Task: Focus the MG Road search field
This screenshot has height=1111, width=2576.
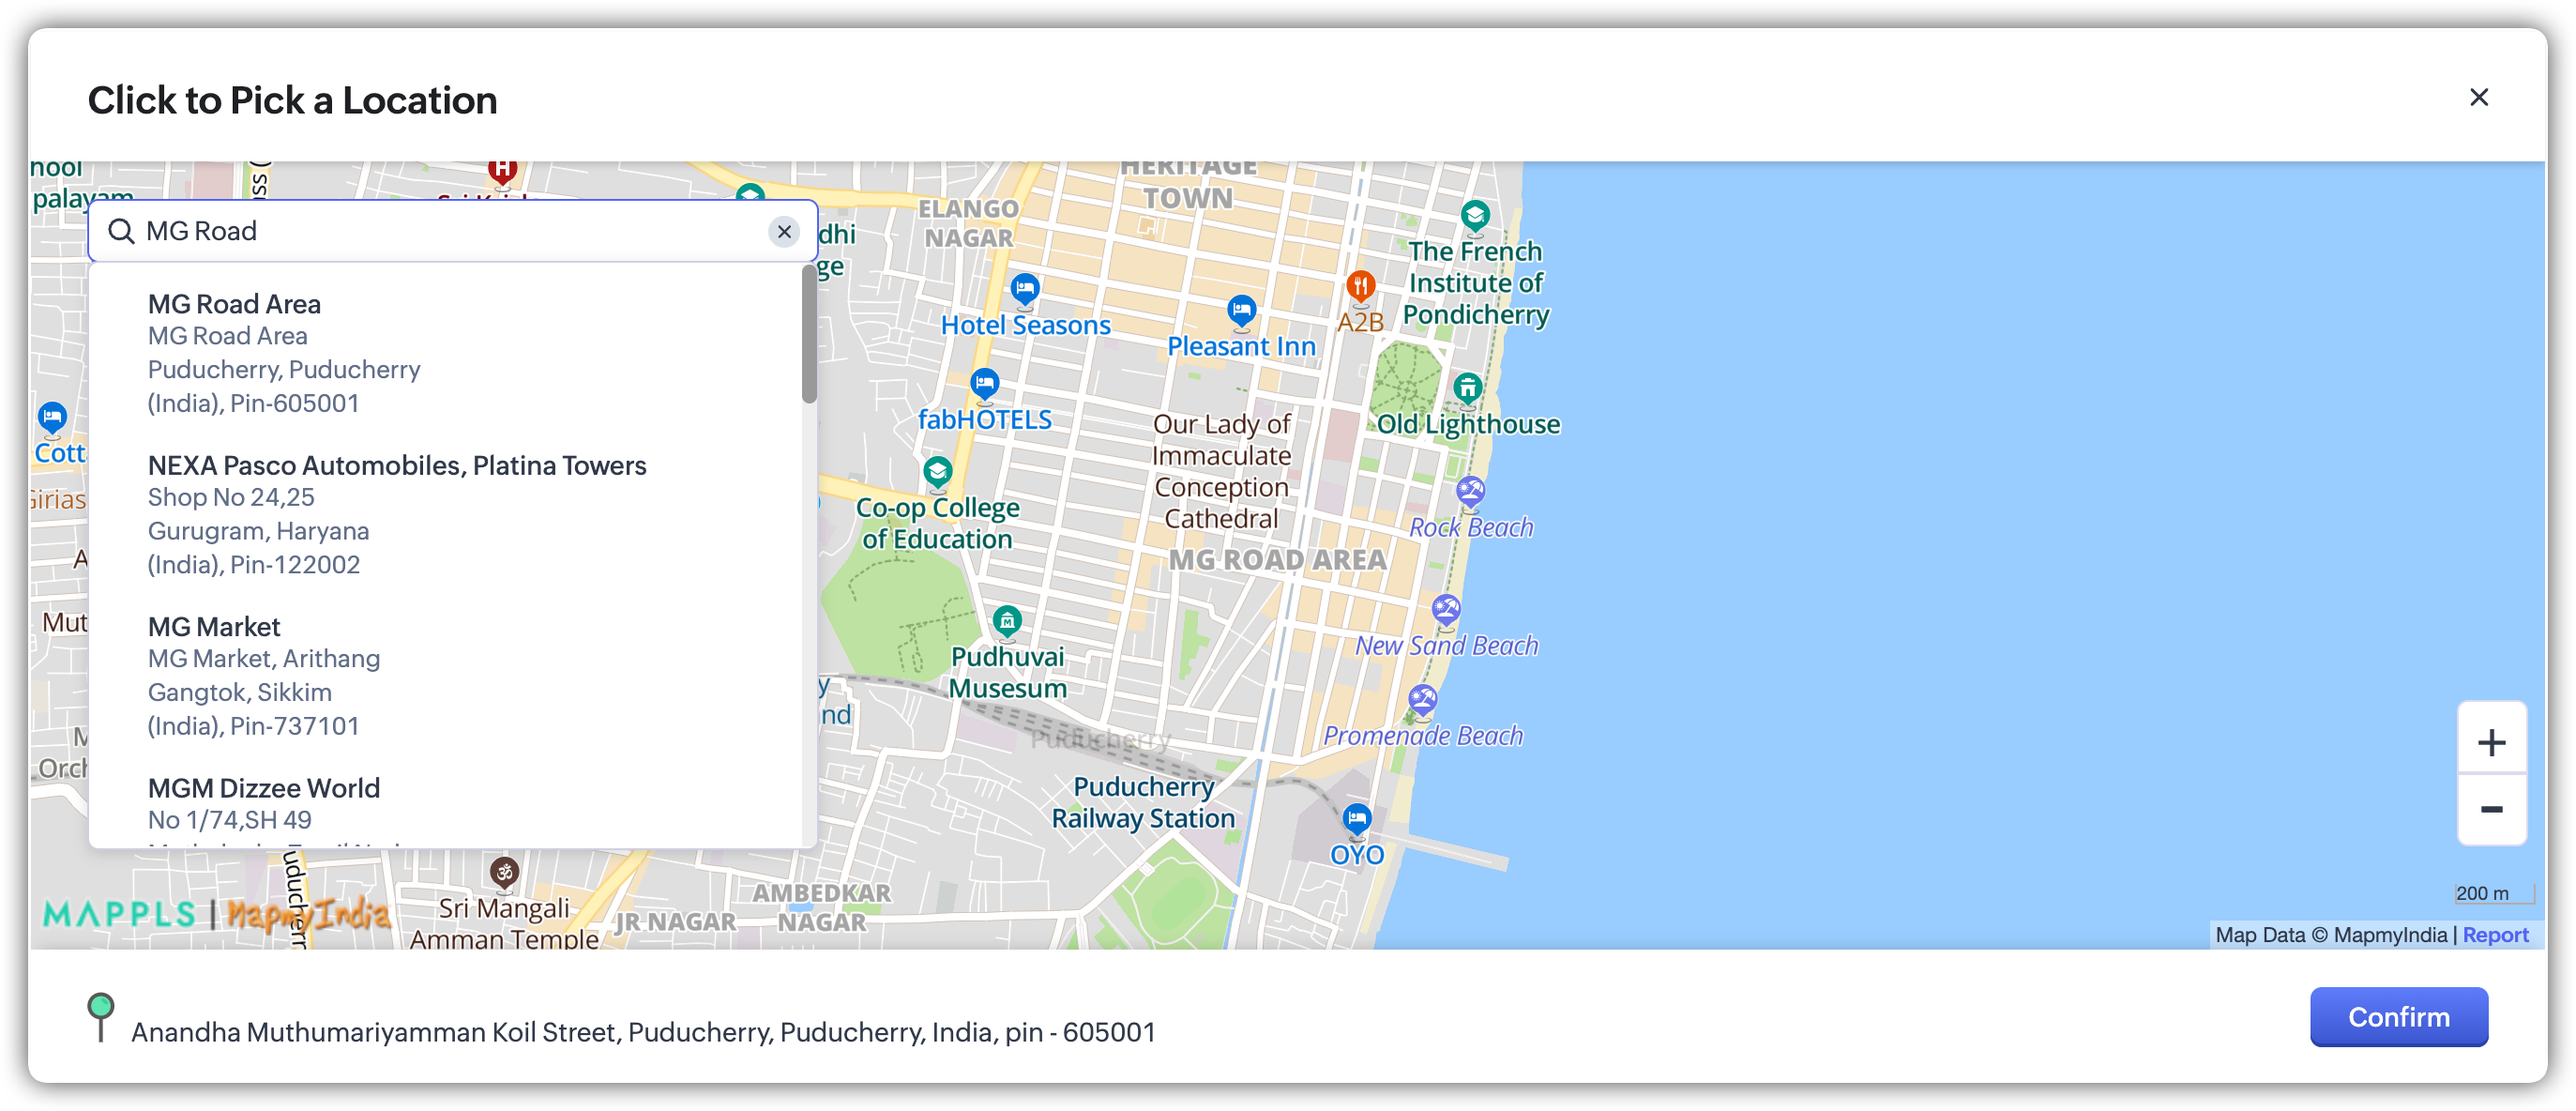Action: pyautogui.click(x=450, y=232)
